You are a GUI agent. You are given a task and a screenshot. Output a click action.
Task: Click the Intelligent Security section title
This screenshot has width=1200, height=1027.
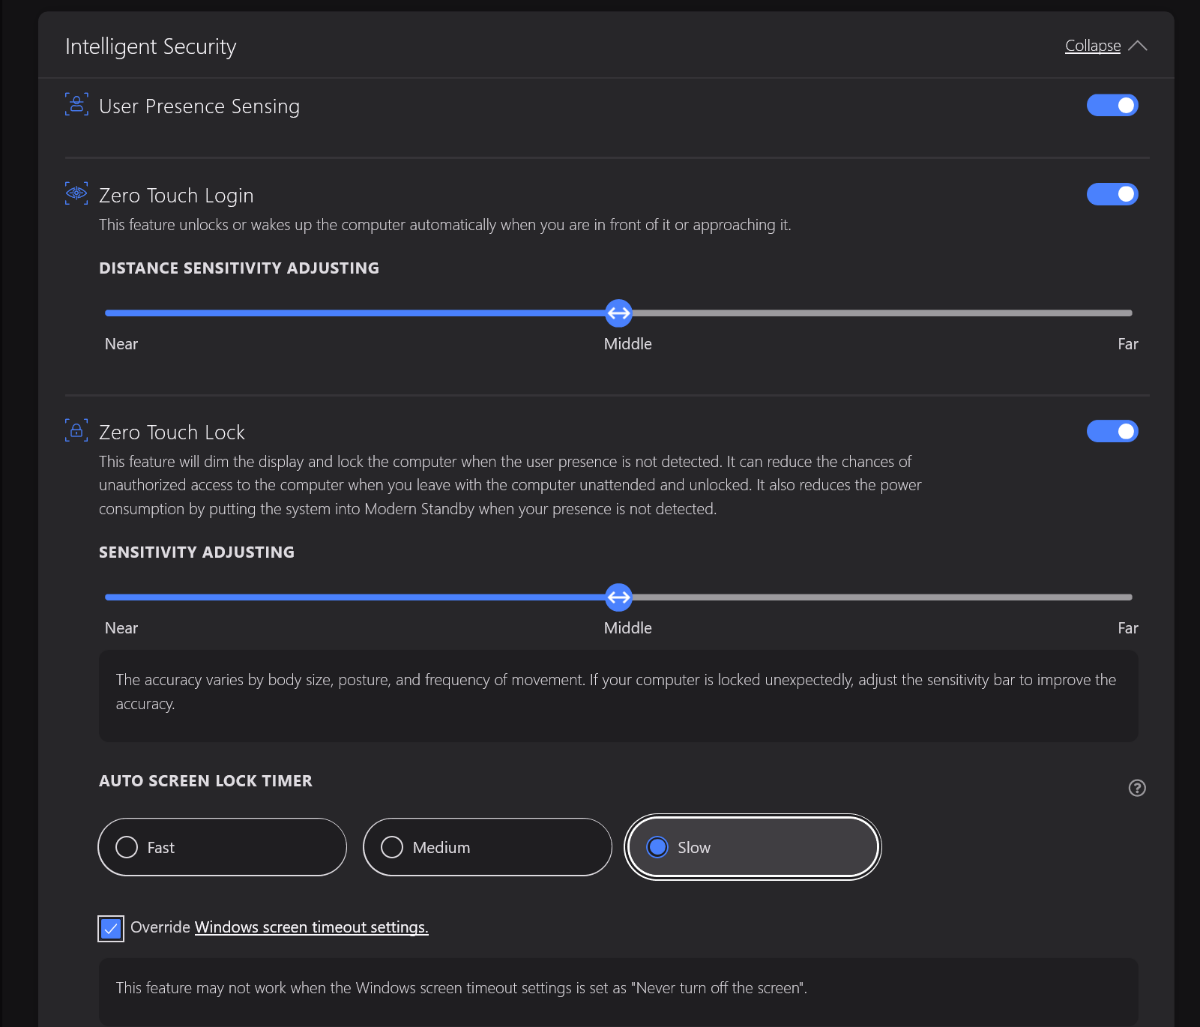point(150,46)
